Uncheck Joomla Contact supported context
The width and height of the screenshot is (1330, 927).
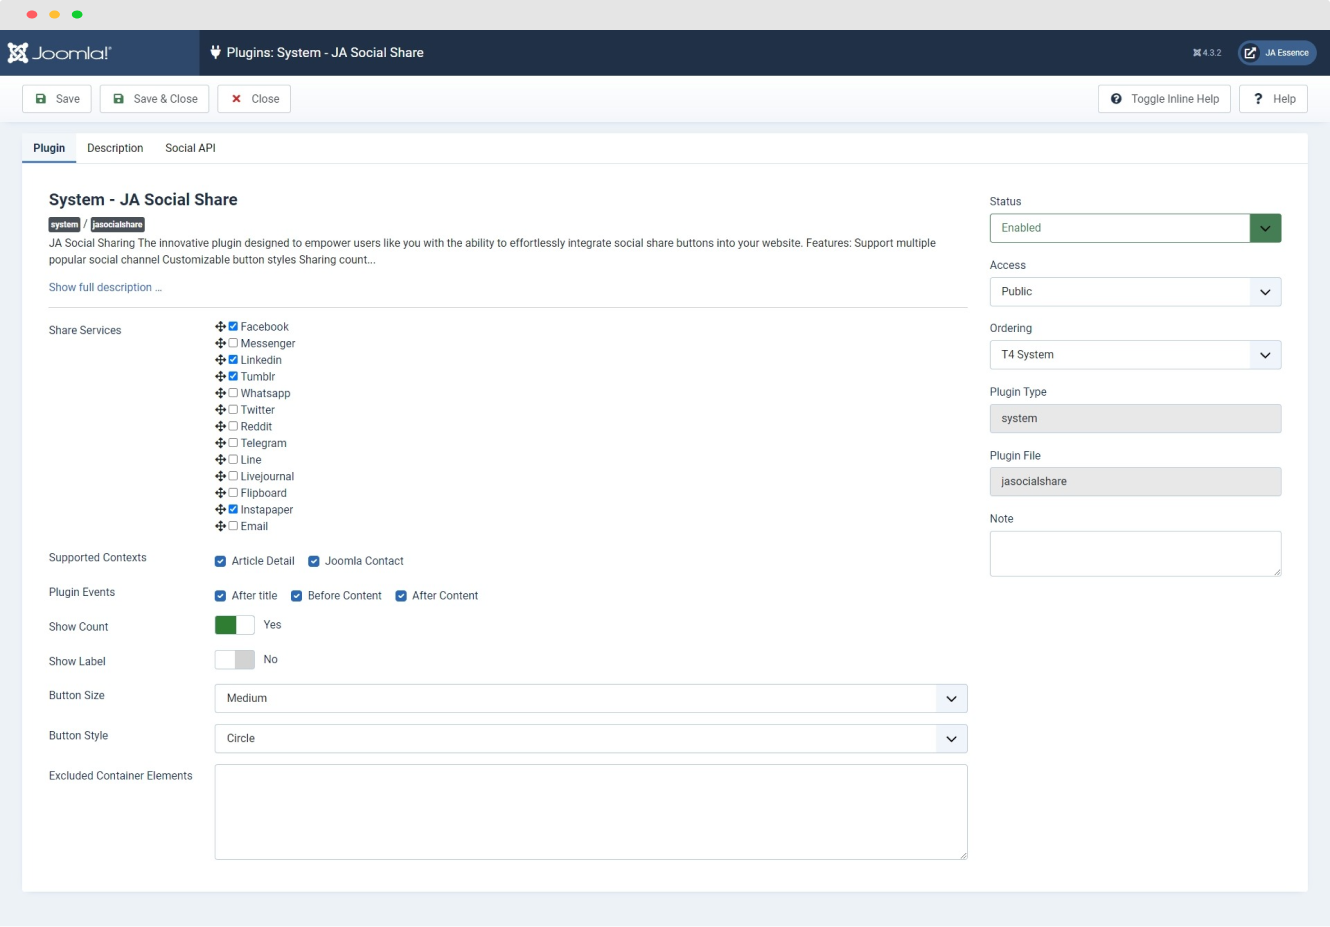[x=314, y=561]
